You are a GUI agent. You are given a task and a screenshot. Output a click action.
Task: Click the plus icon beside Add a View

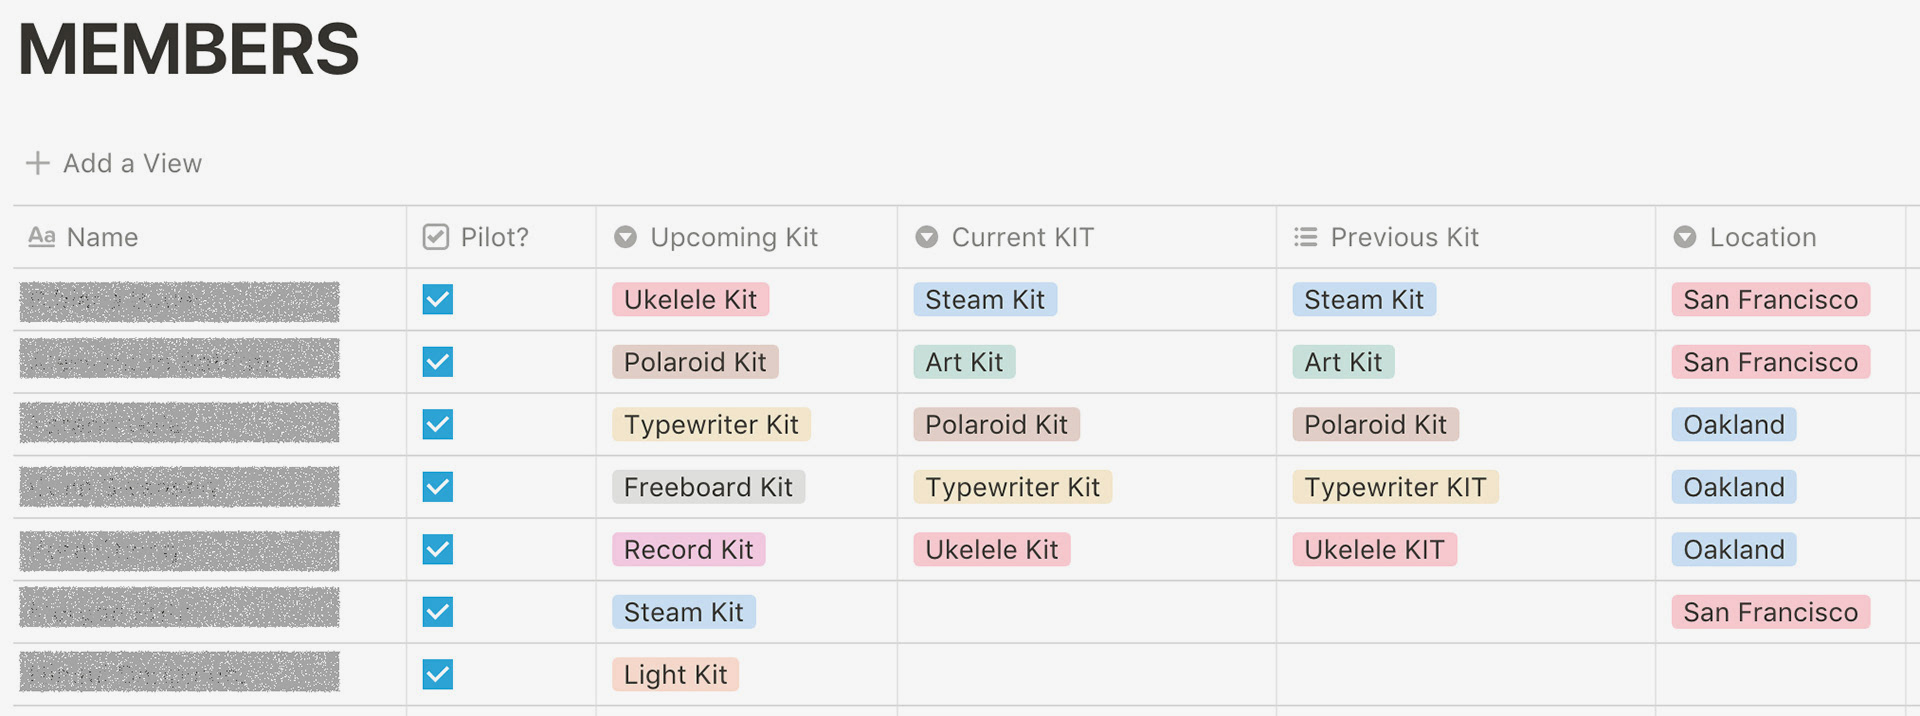(37, 163)
